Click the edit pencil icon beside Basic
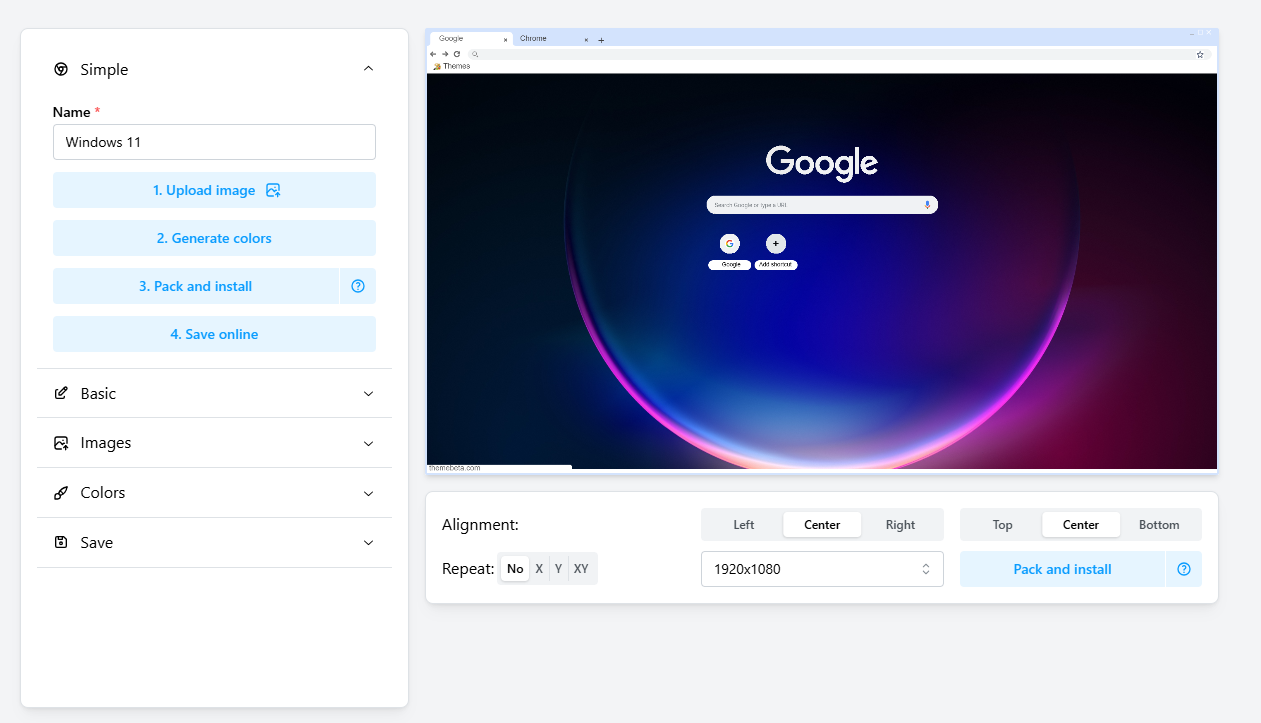Image resolution: width=1261 pixels, height=723 pixels. [x=61, y=393]
